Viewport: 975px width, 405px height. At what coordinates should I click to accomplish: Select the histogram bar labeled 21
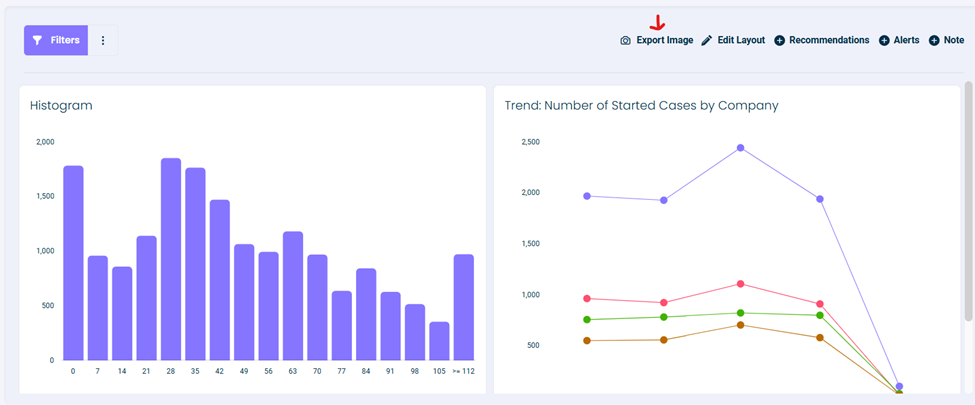point(147,298)
